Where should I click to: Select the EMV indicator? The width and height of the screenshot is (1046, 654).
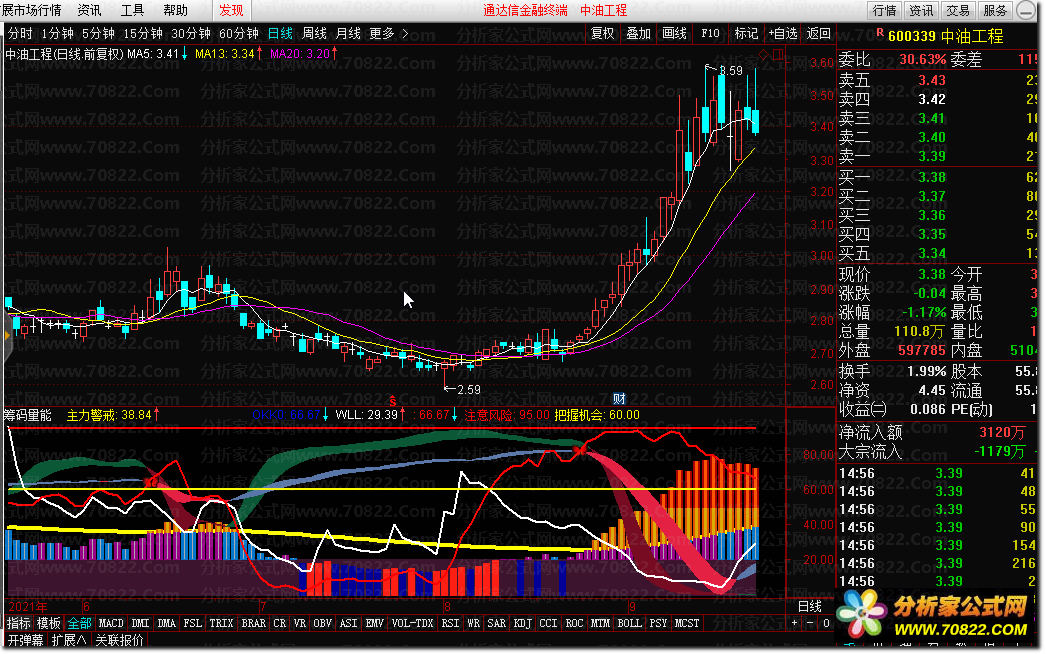click(x=374, y=623)
